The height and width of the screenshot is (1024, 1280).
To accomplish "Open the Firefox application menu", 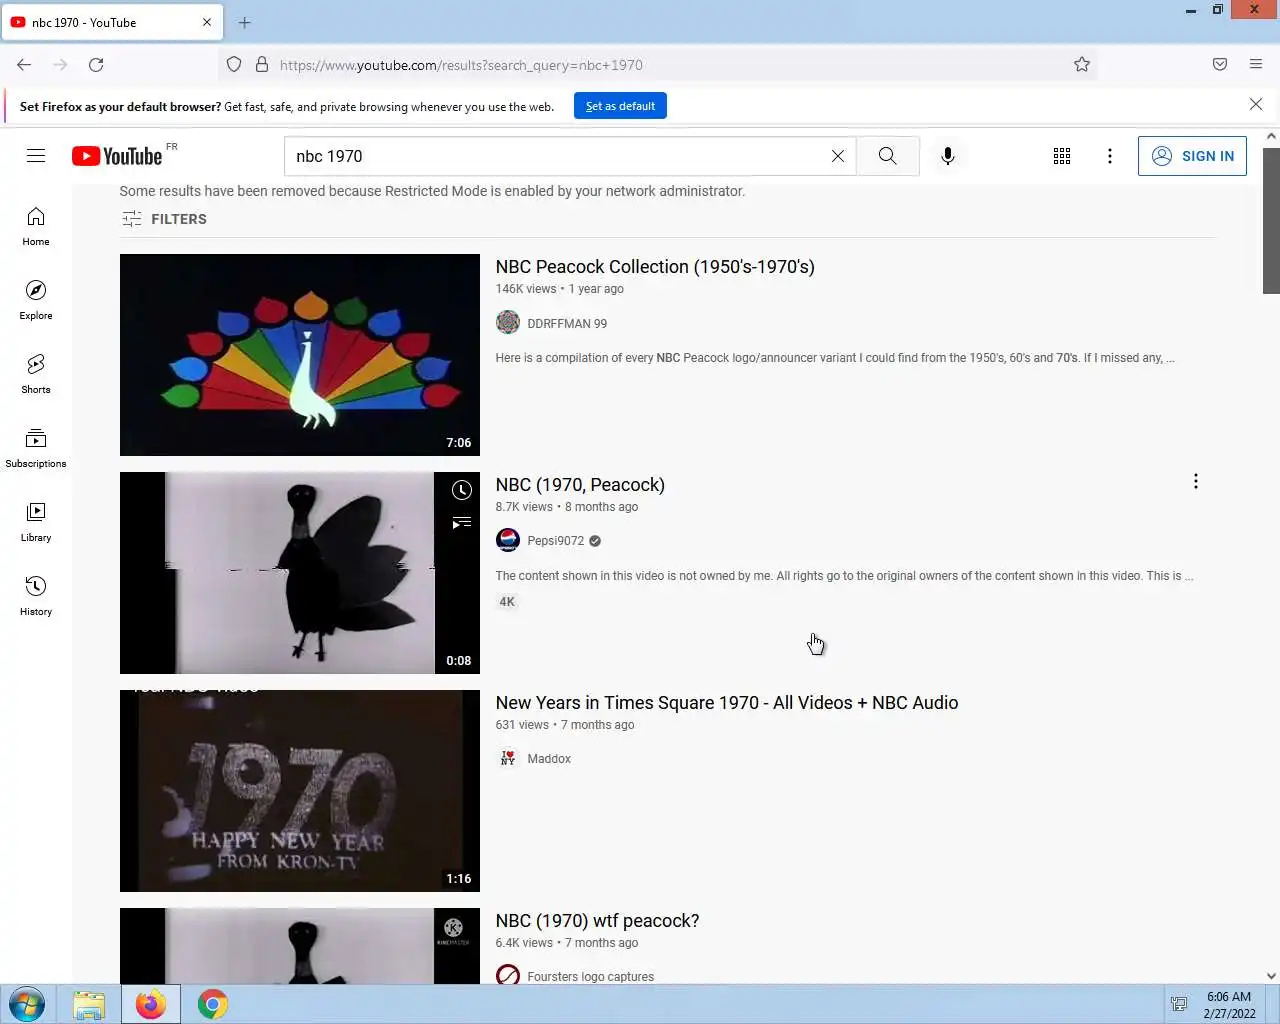I will point(1256,65).
